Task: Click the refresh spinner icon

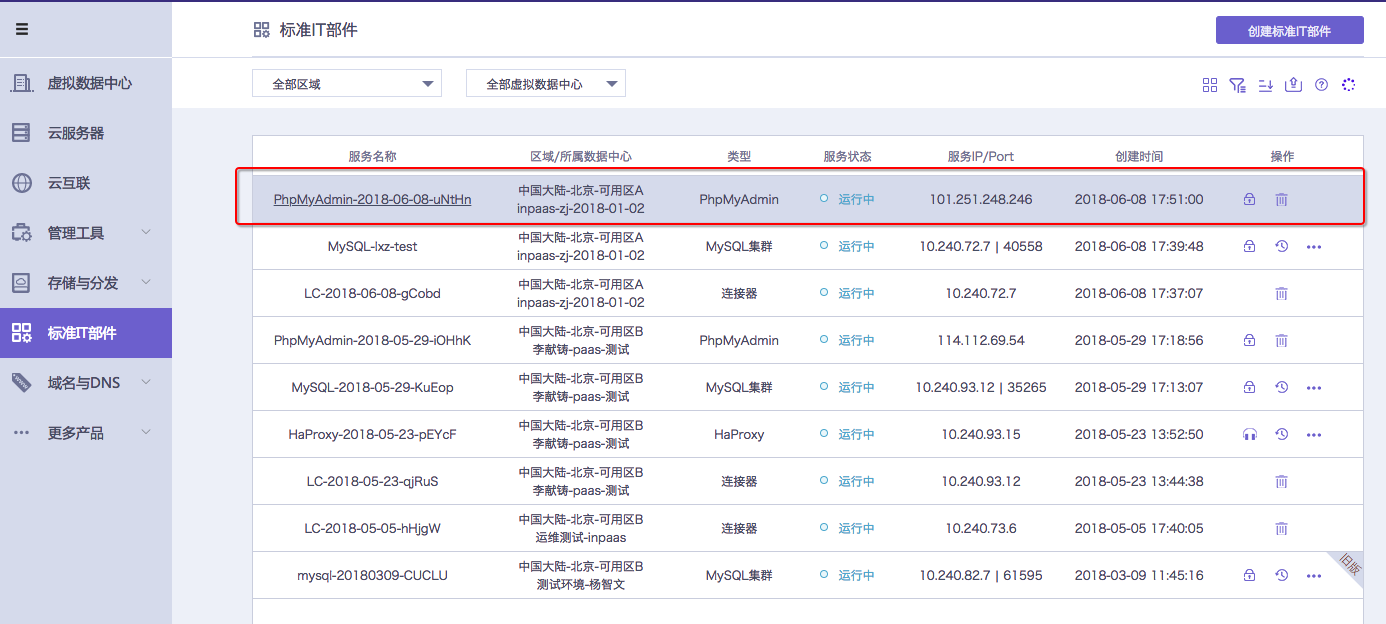Action: pyautogui.click(x=1349, y=85)
